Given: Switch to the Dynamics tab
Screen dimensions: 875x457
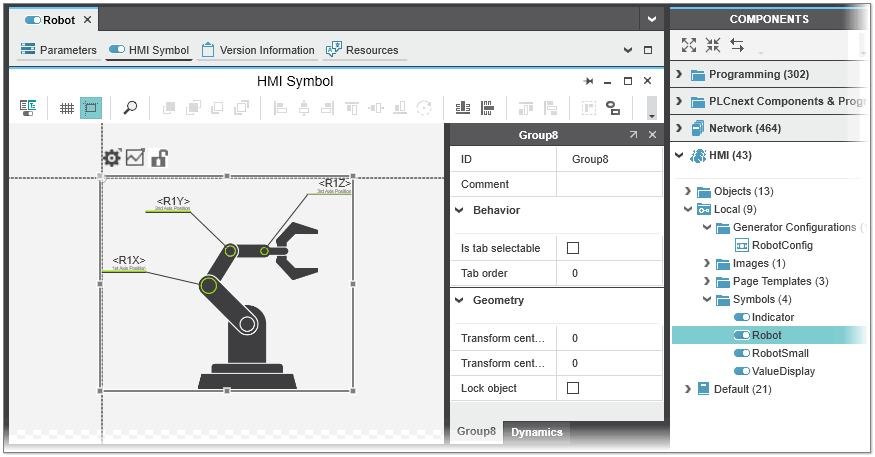Looking at the screenshot, I should (537, 432).
